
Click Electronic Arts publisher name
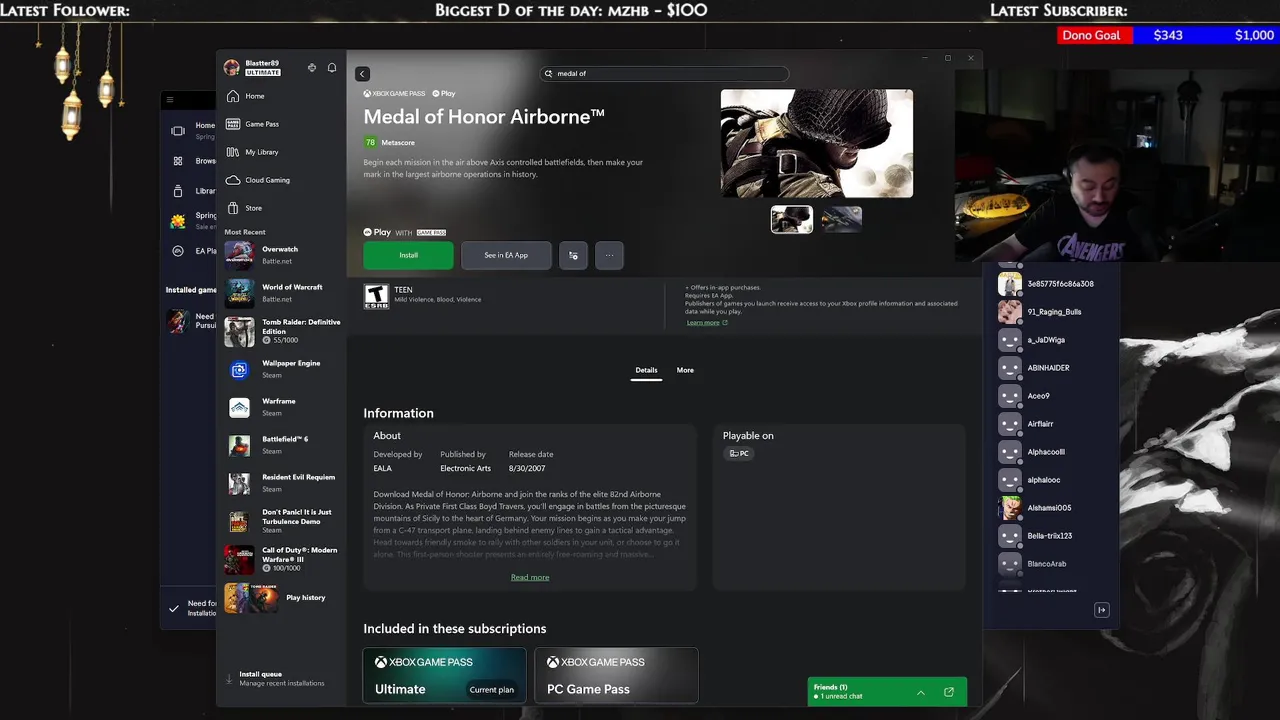pyautogui.click(x=465, y=468)
